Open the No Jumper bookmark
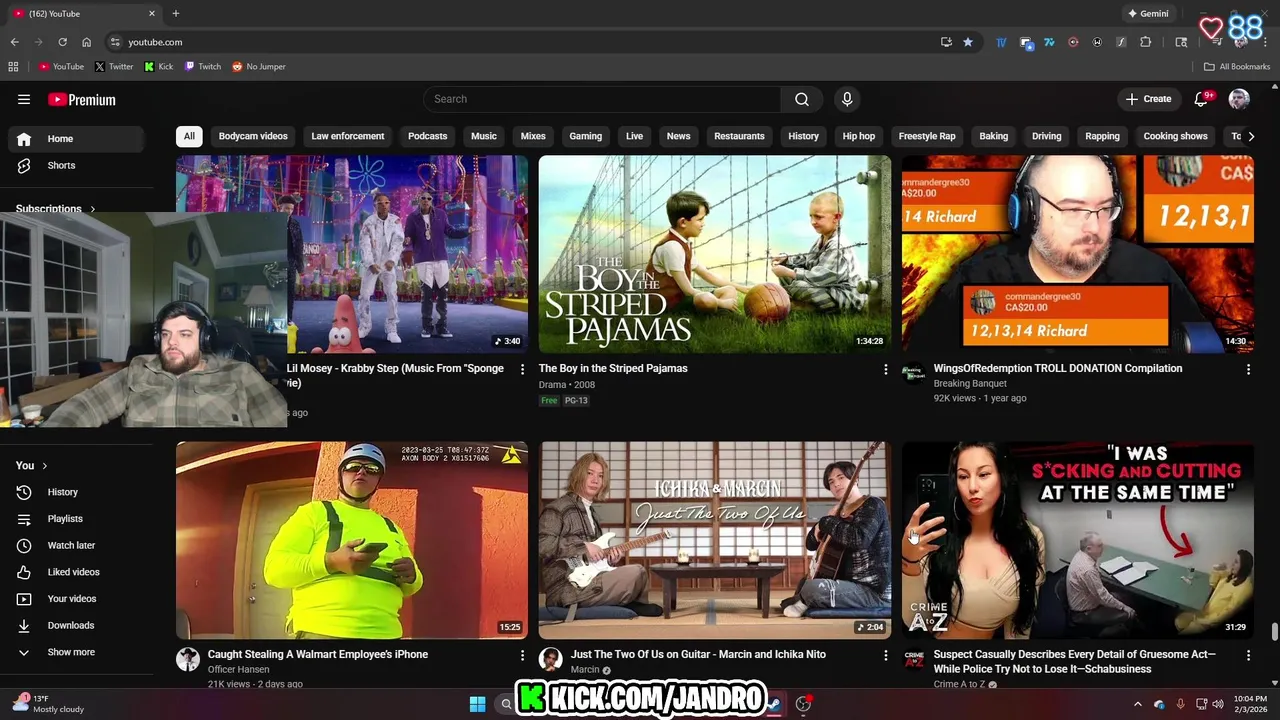This screenshot has width=1280, height=720. (259, 67)
